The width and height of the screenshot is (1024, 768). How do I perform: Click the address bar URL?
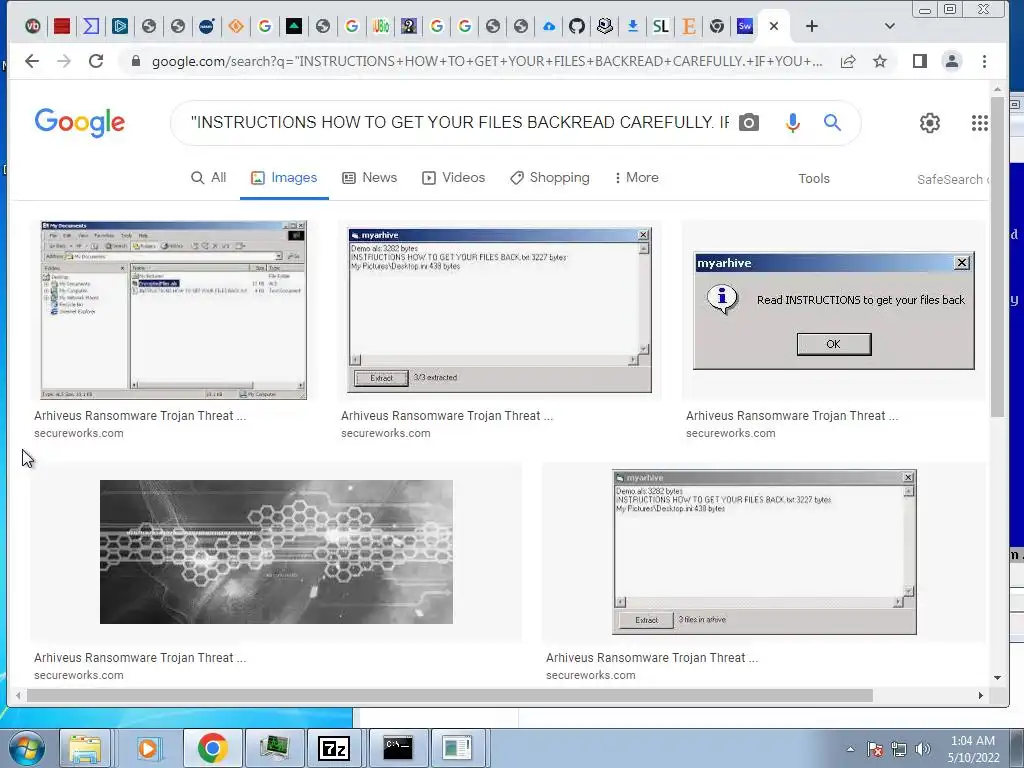pyautogui.click(x=487, y=61)
